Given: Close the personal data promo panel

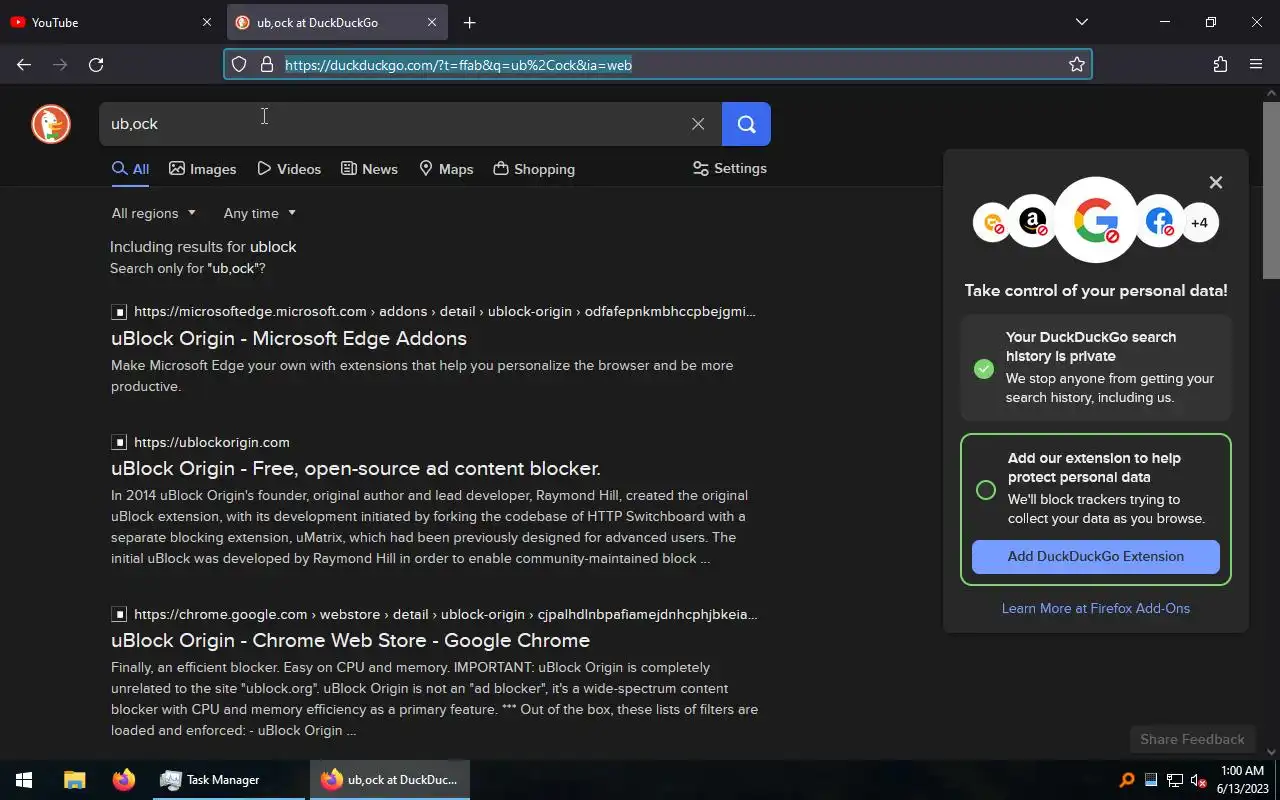Looking at the screenshot, I should click(1216, 183).
